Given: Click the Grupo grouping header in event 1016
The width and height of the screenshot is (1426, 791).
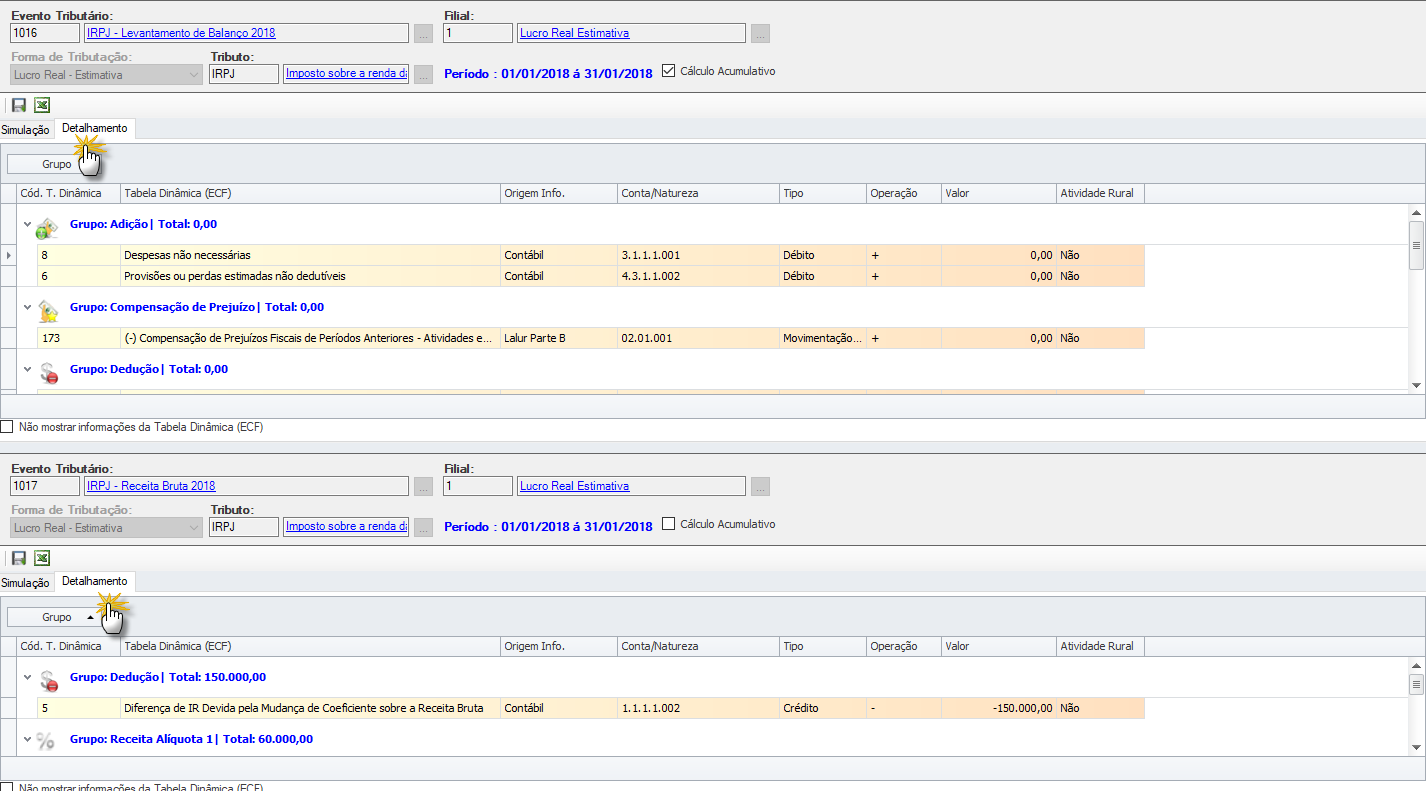Looking at the screenshot, I should [x=57, y=164].
